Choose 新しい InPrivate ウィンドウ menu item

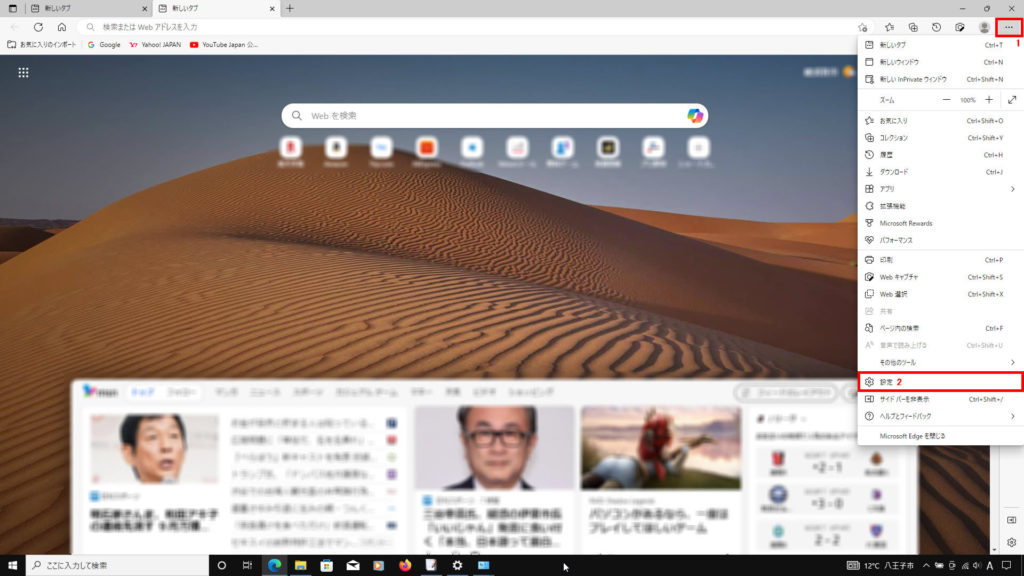tap(913, 79)
